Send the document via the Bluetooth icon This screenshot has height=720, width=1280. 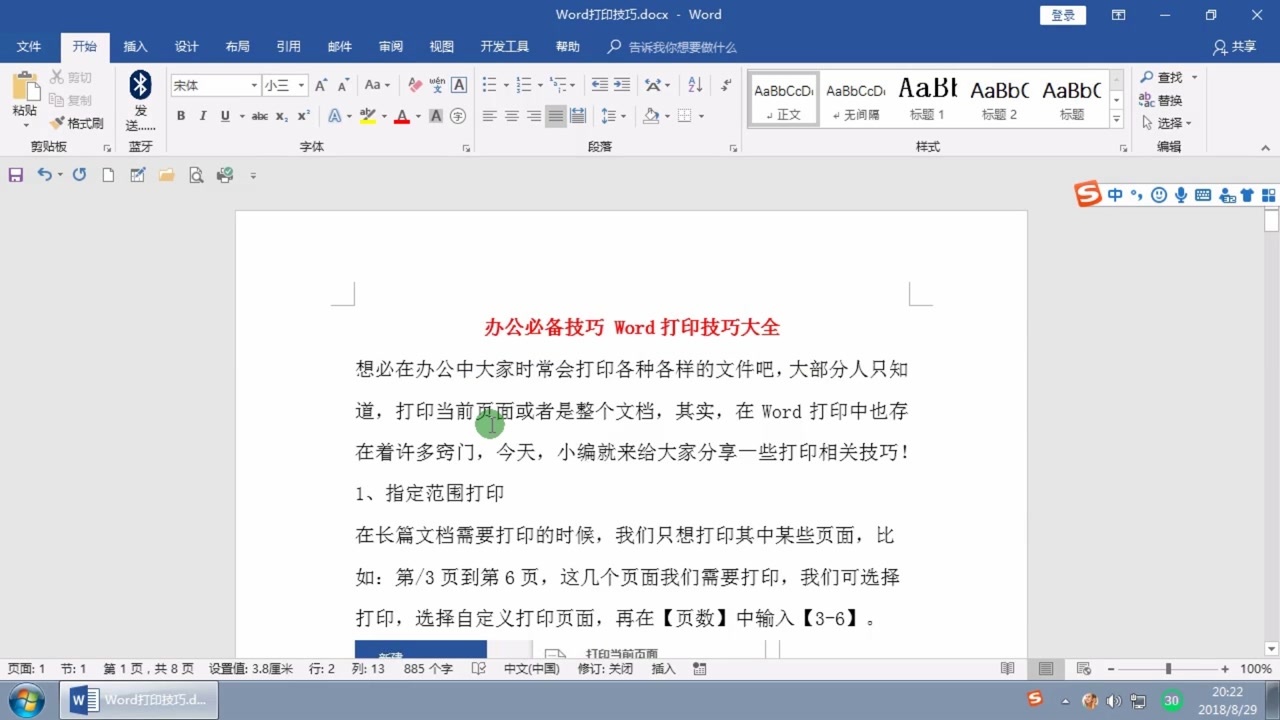pyautogui.click(x=140, y=85)
